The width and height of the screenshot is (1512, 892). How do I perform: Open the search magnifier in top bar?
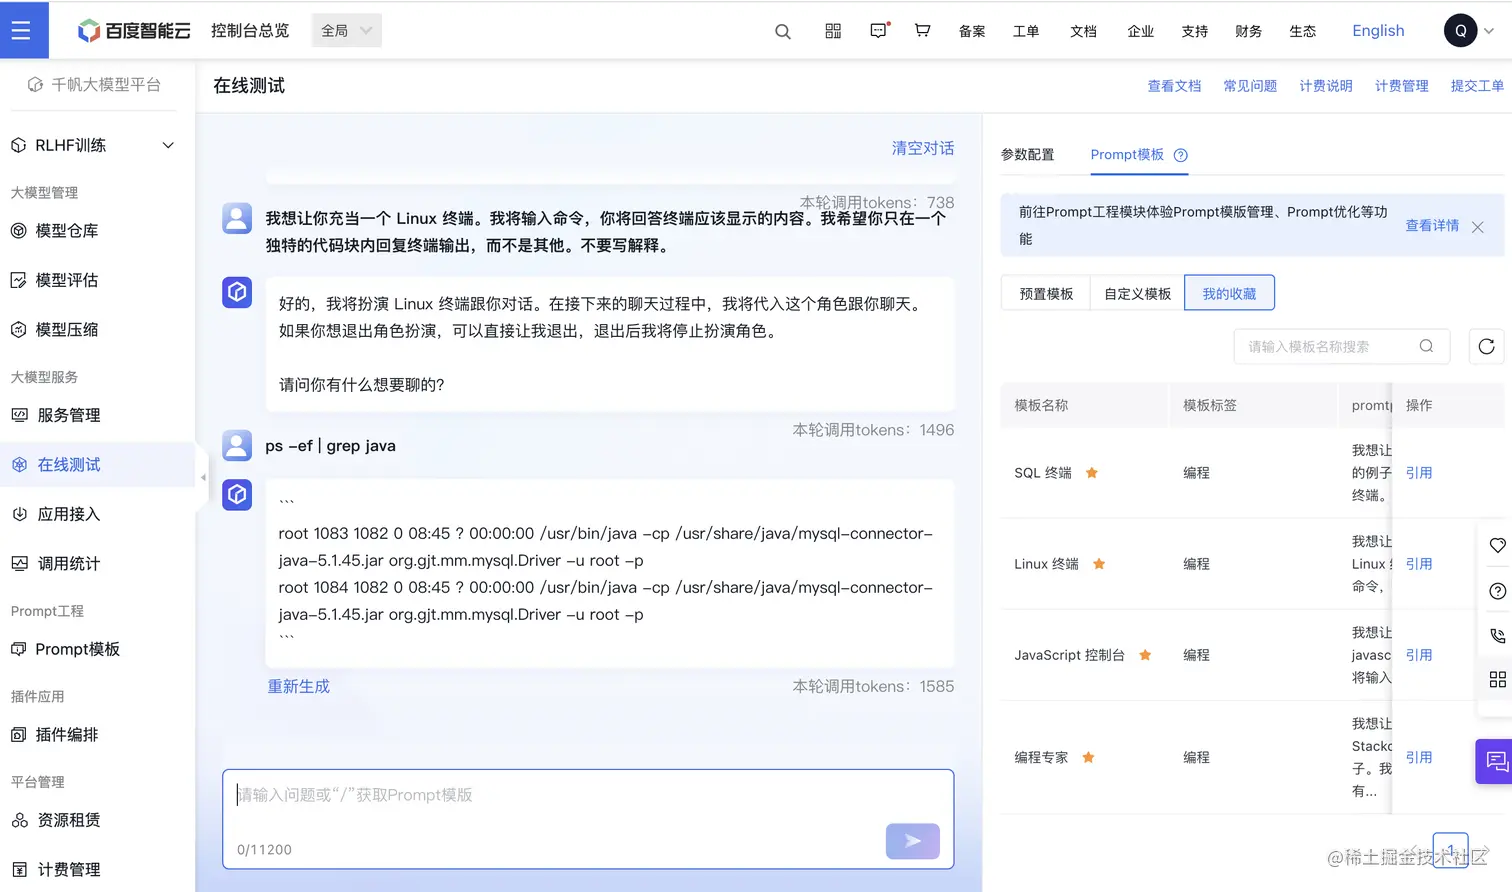(783, 31)
